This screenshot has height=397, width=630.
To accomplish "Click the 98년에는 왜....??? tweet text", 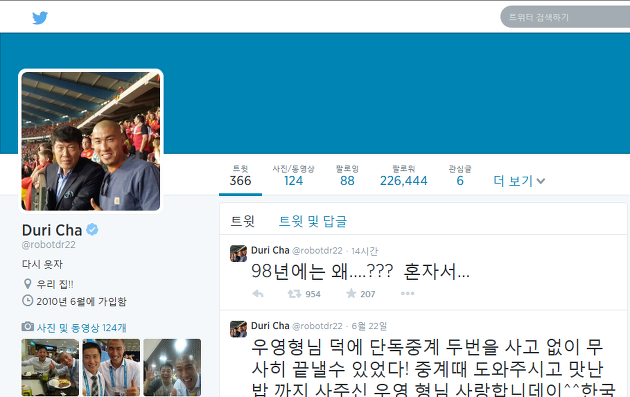I will click(x=360, y=272).
